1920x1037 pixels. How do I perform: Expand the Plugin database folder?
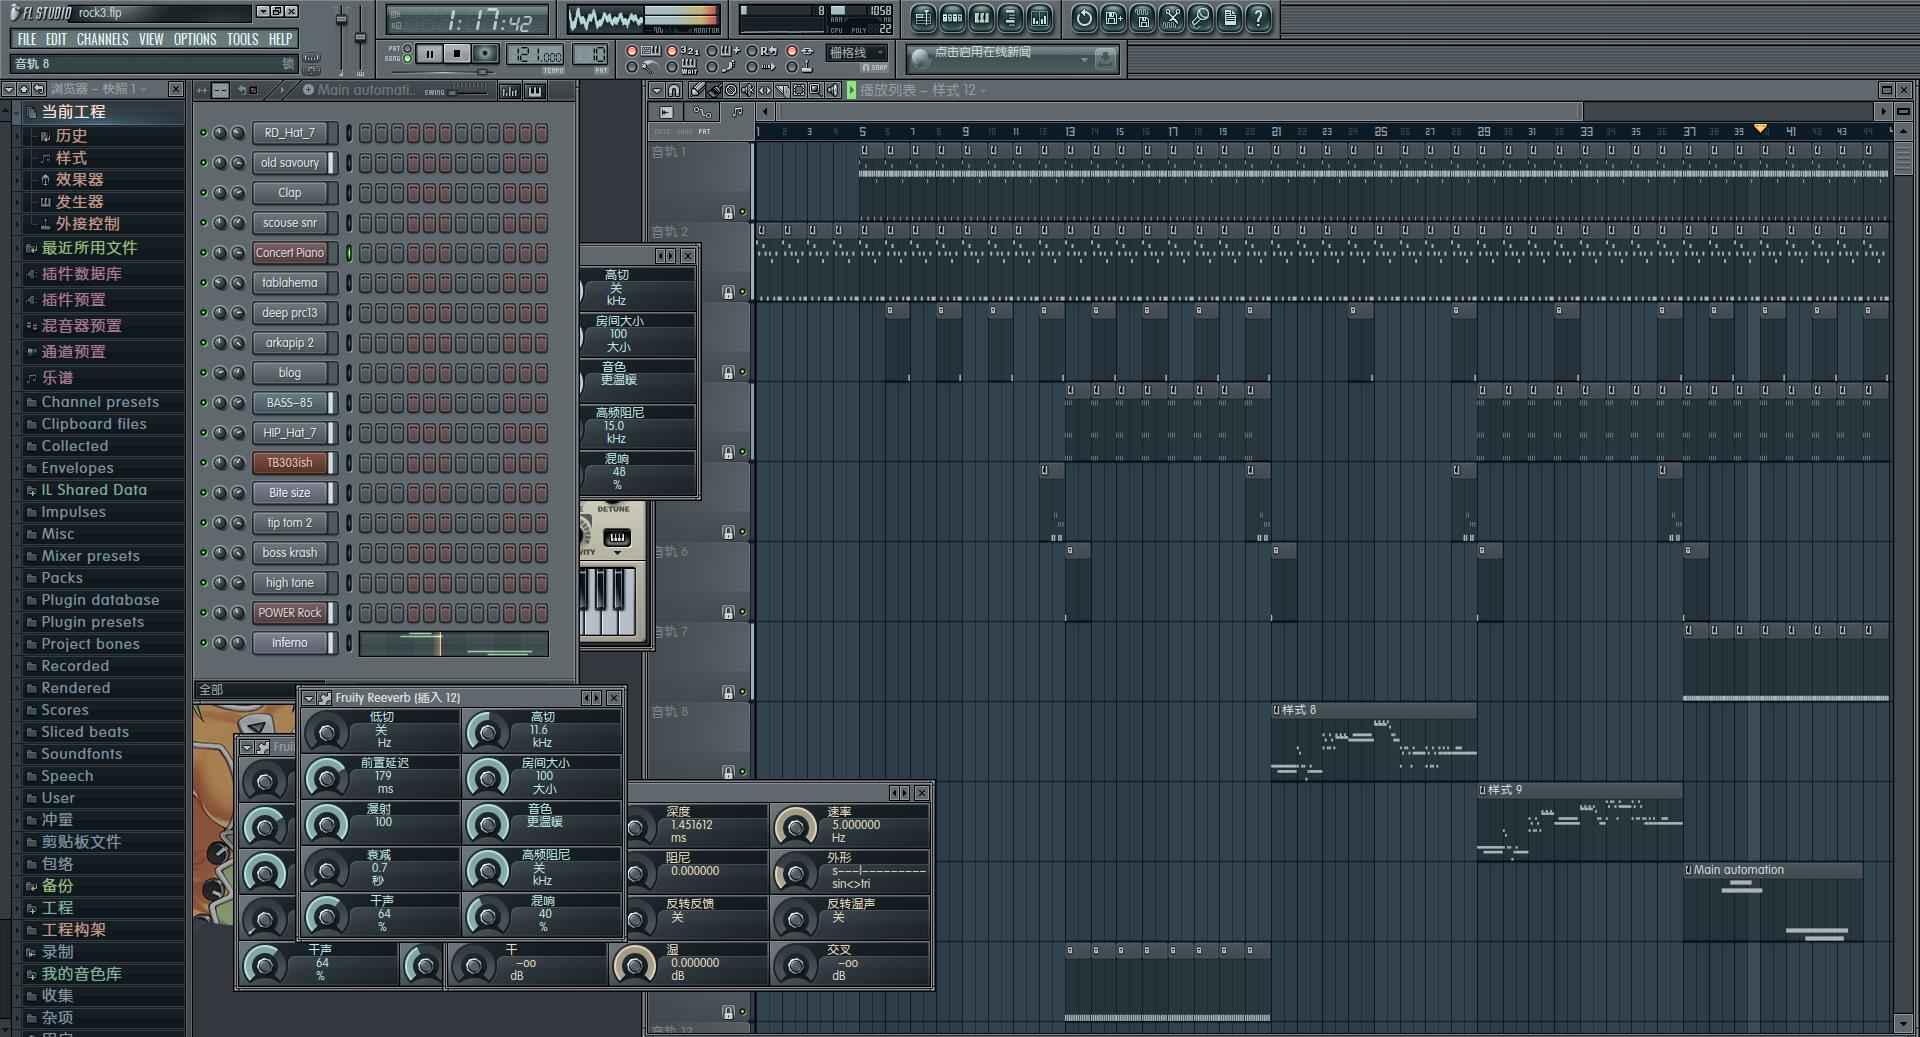(x=100, y=600)
